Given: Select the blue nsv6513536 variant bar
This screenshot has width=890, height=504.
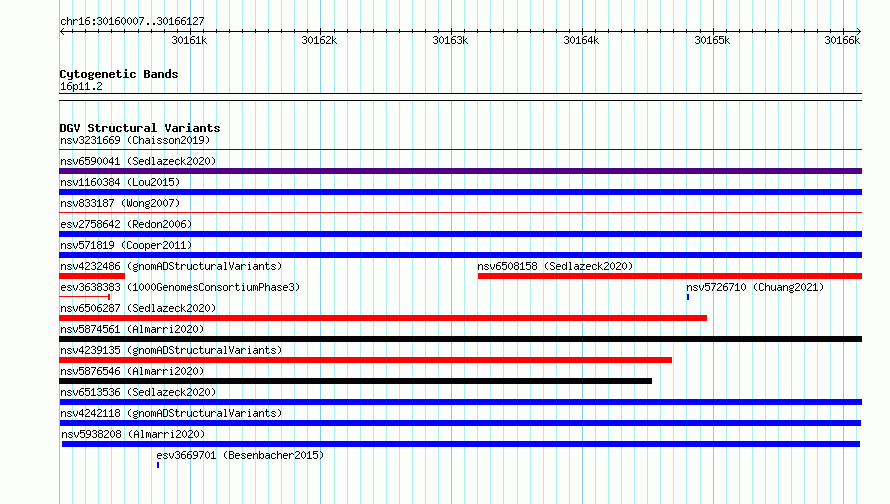Looking at the screenshot, I should click(460, 402).
